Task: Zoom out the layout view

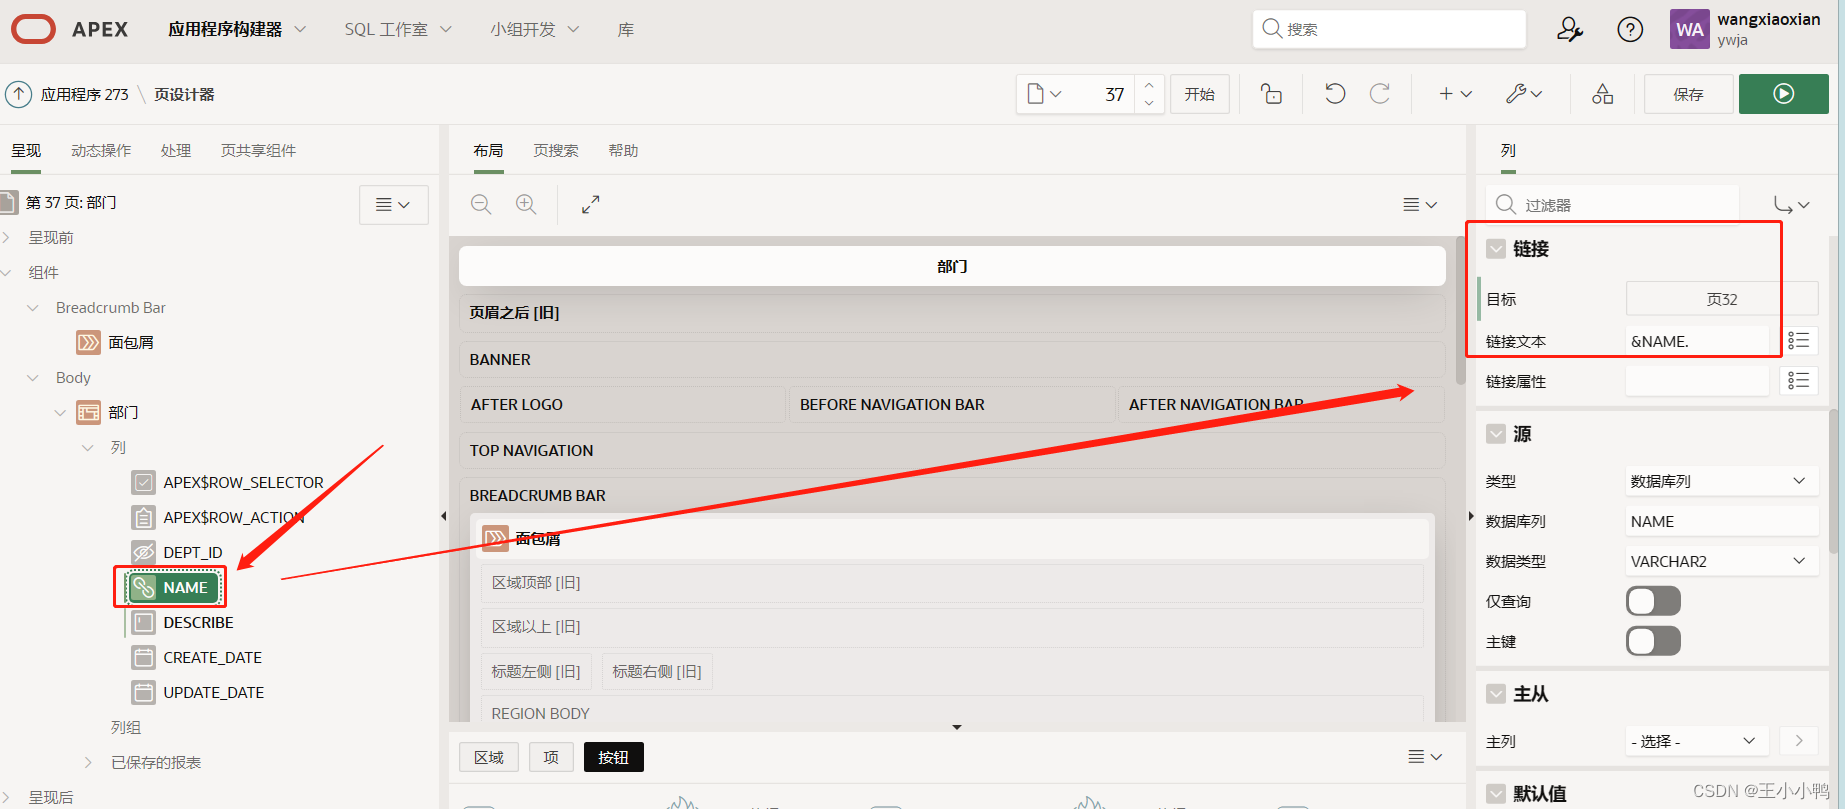Action: coord(481,204)
